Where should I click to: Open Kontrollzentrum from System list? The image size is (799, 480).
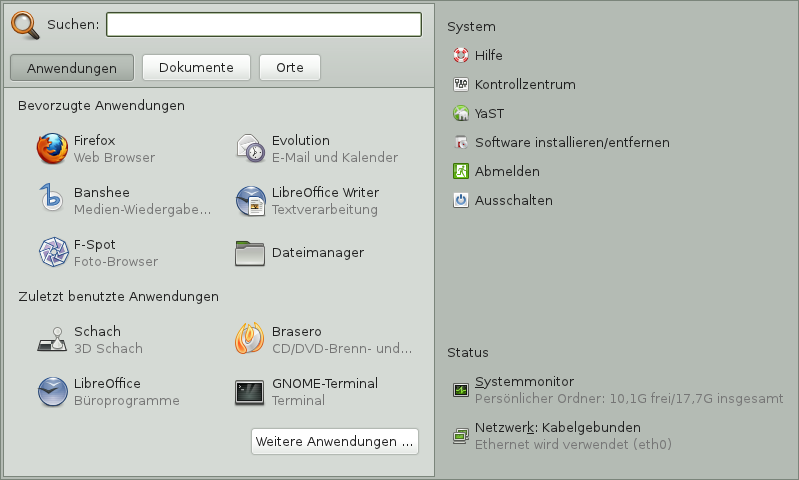coord(524,85)
